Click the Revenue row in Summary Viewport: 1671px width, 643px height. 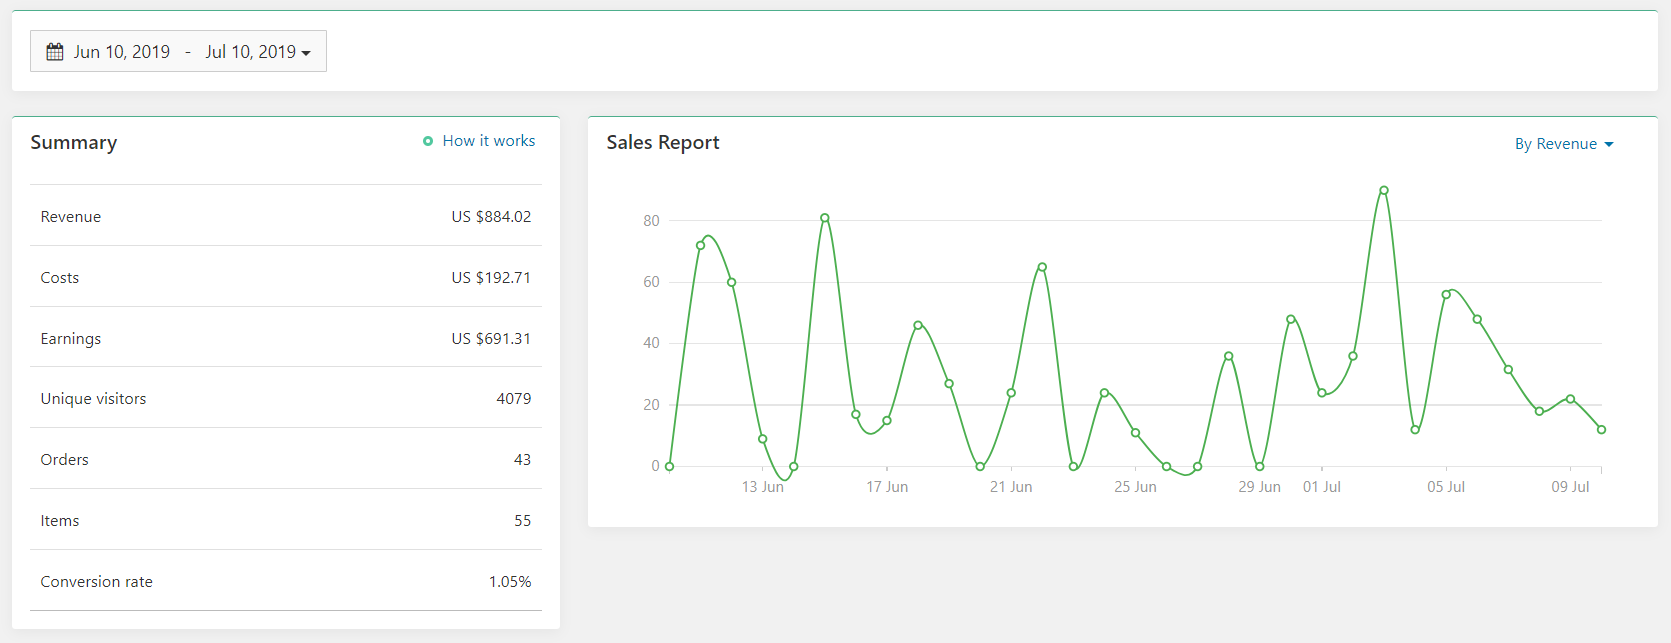click(x=285, y=217)
